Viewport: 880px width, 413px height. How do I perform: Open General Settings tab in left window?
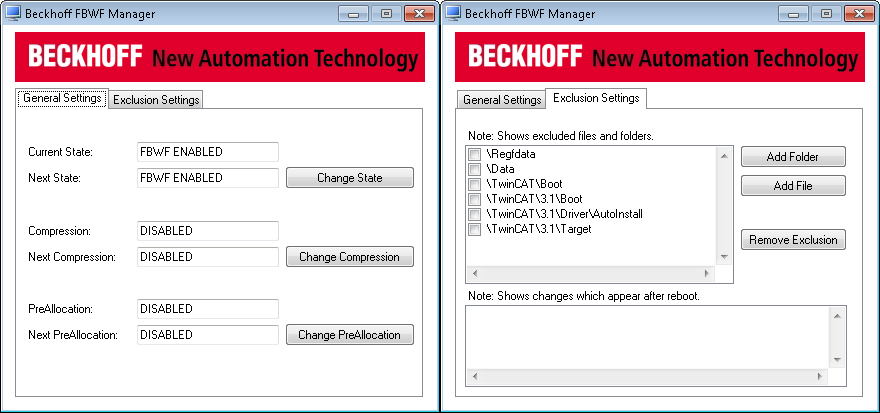[62, 98]
